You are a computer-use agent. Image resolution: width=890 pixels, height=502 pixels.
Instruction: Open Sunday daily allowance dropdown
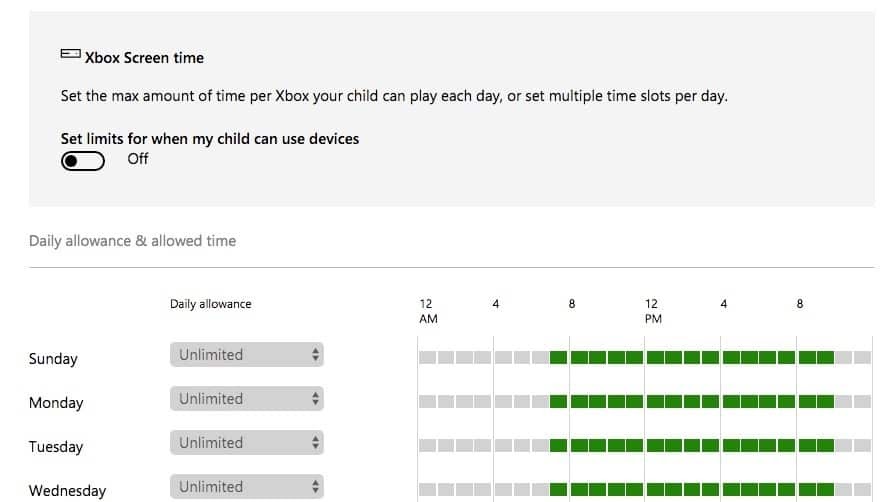point(246,354)
